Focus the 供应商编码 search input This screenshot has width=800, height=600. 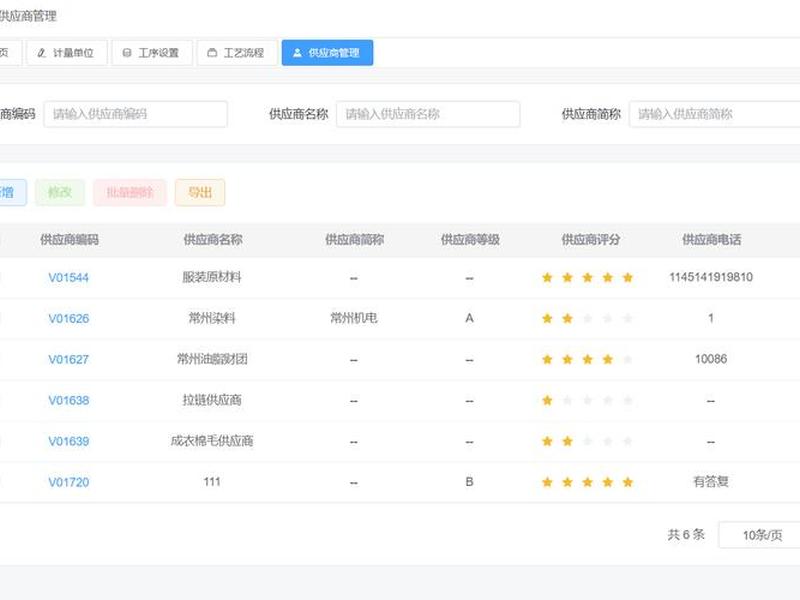[135, 114]
